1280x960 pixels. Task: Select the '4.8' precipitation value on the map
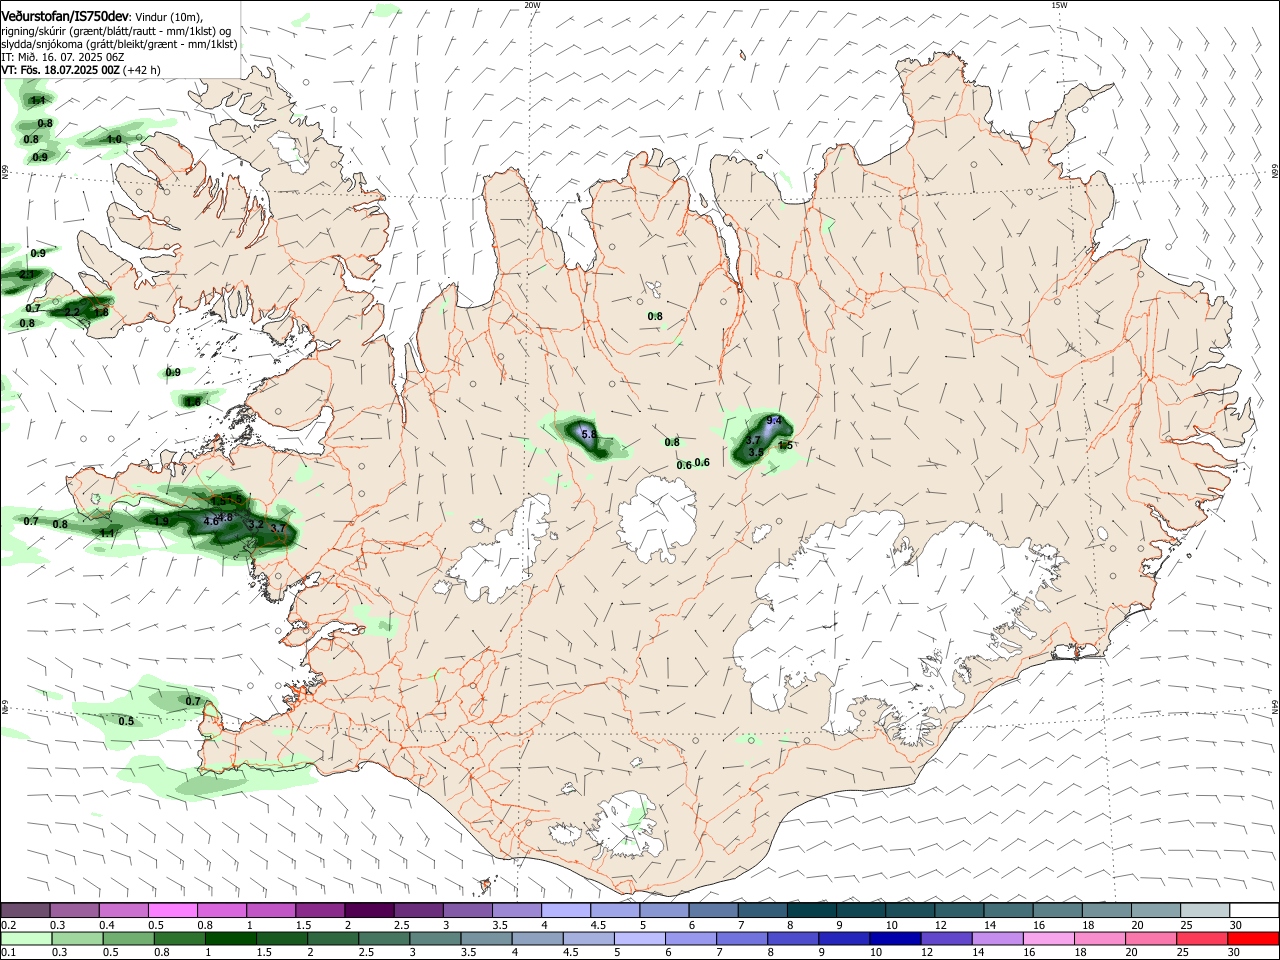click(x=226, y=517)
